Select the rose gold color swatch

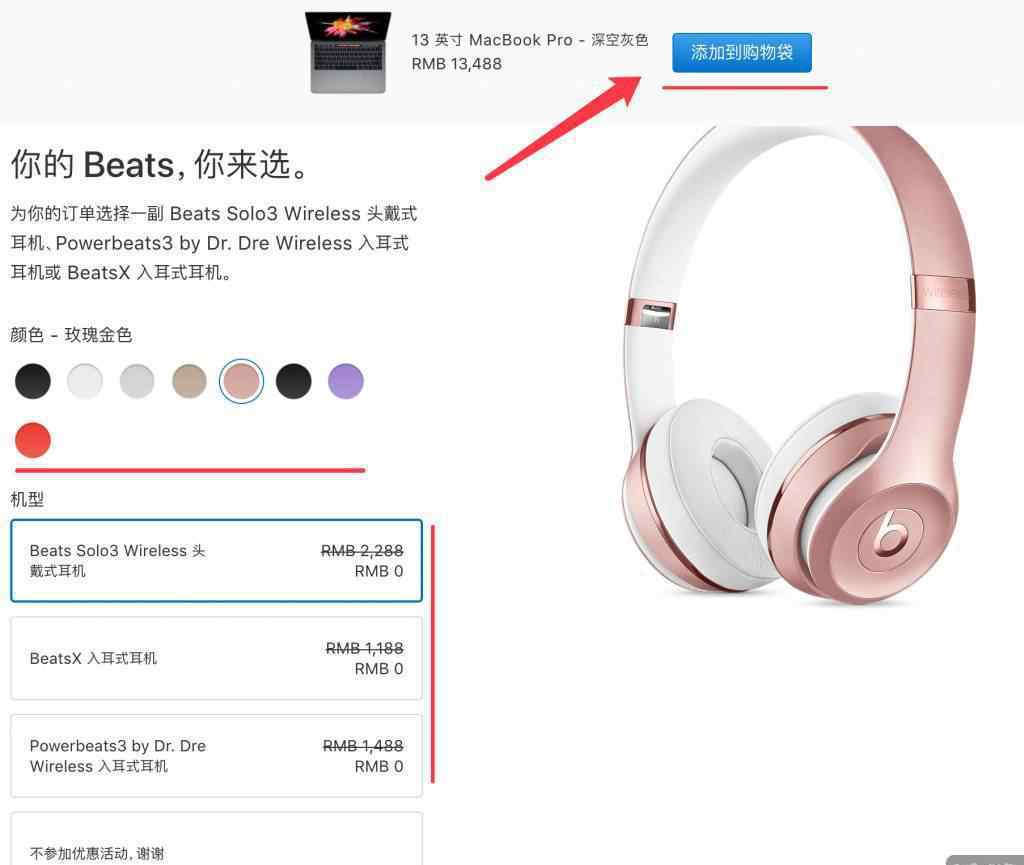click(242, 381)
